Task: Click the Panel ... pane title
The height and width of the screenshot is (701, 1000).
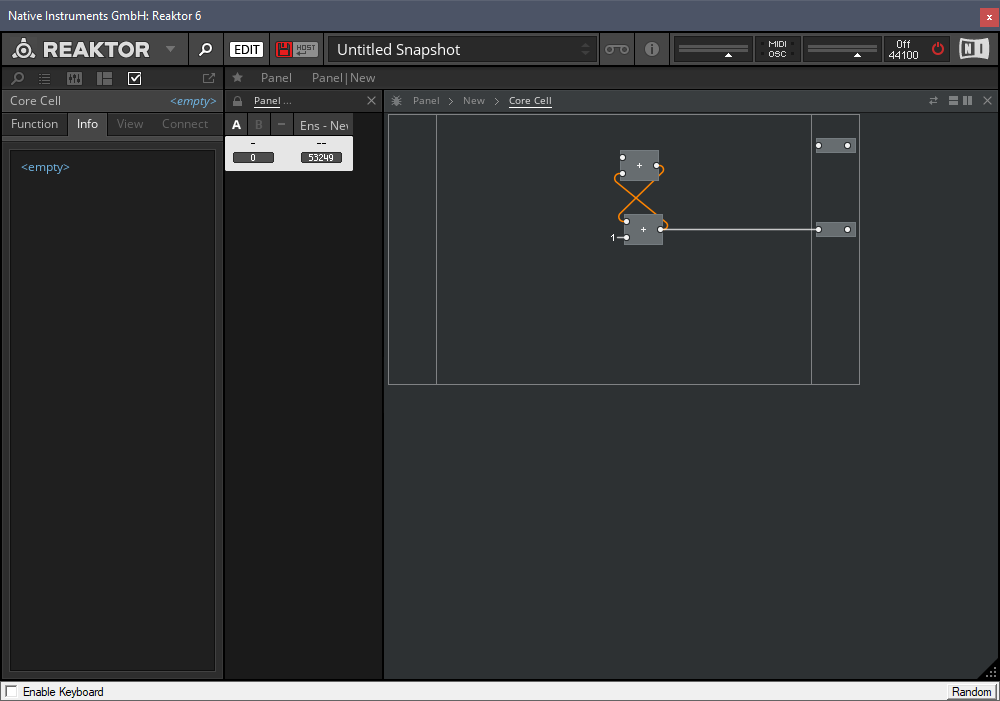Action: (272, 101)
